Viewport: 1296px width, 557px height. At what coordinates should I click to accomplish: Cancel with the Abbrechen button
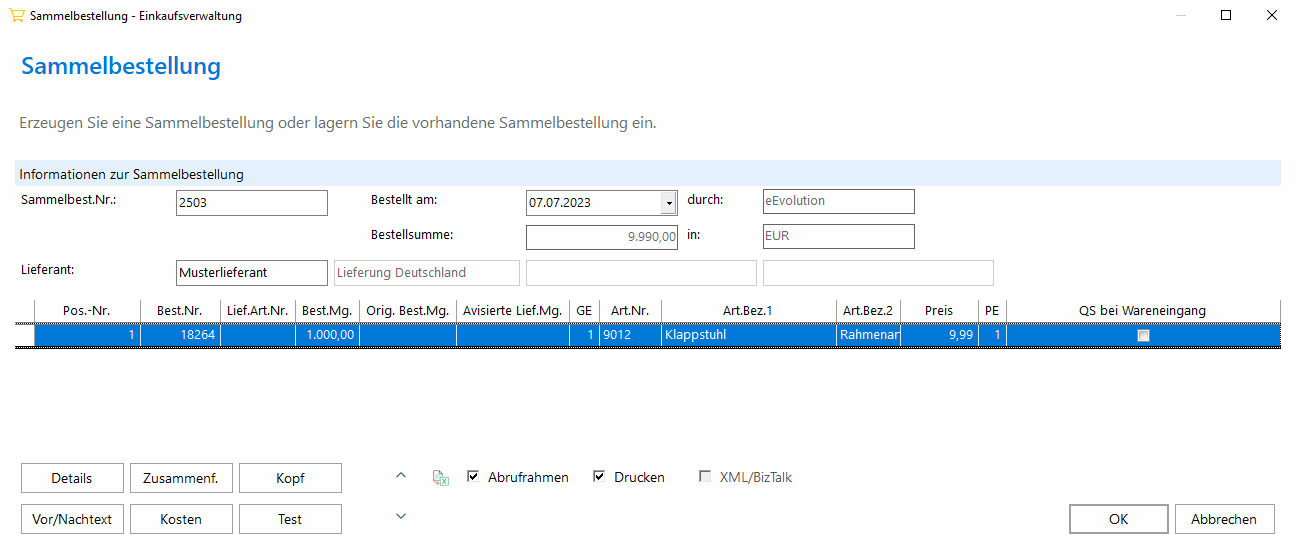click(1224, 519)
